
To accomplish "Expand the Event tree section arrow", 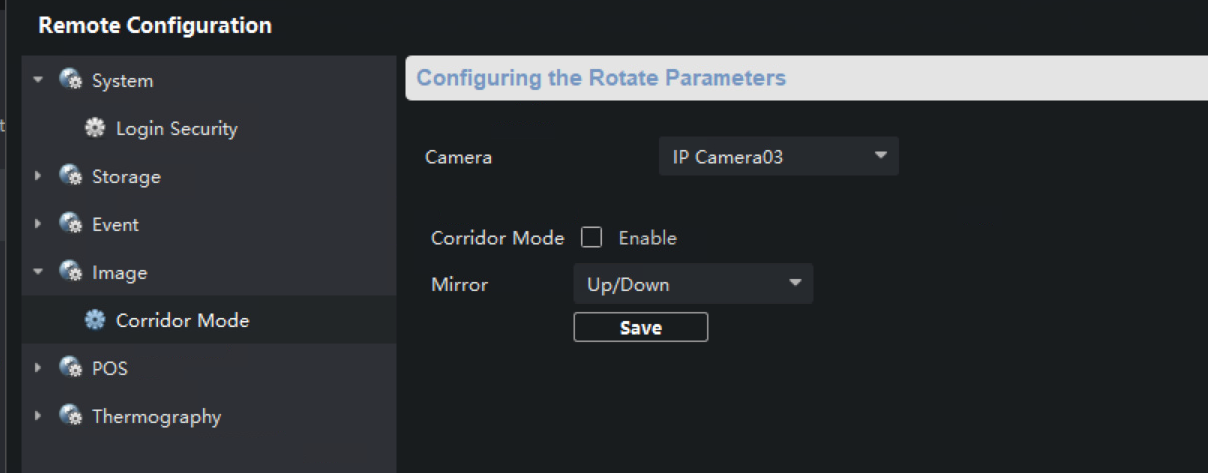I will pyautogui.click(x=38, y=224).
